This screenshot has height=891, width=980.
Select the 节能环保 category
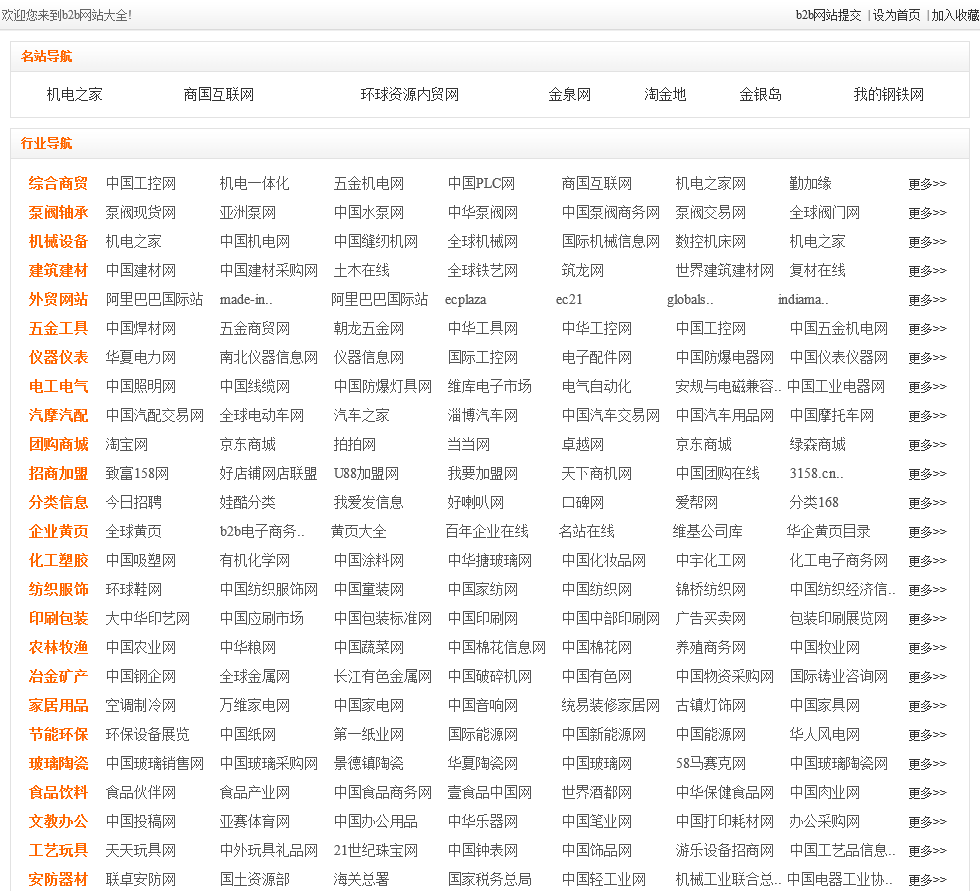58,734
